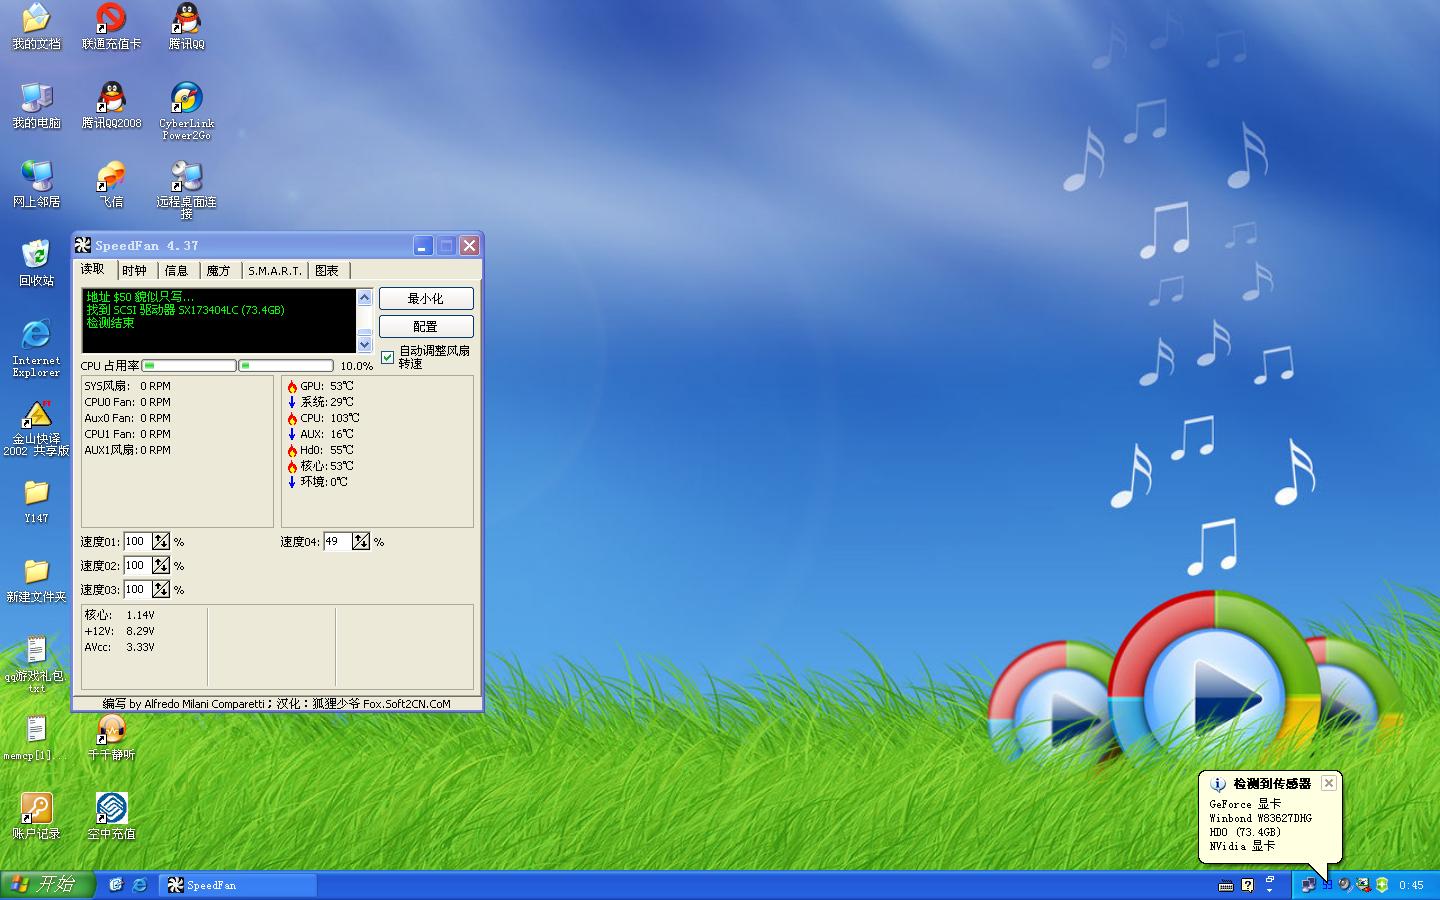Switch to the S.M.A.R.T. tab
Screen dimensions: 1440x900
(x=274, y=271)
